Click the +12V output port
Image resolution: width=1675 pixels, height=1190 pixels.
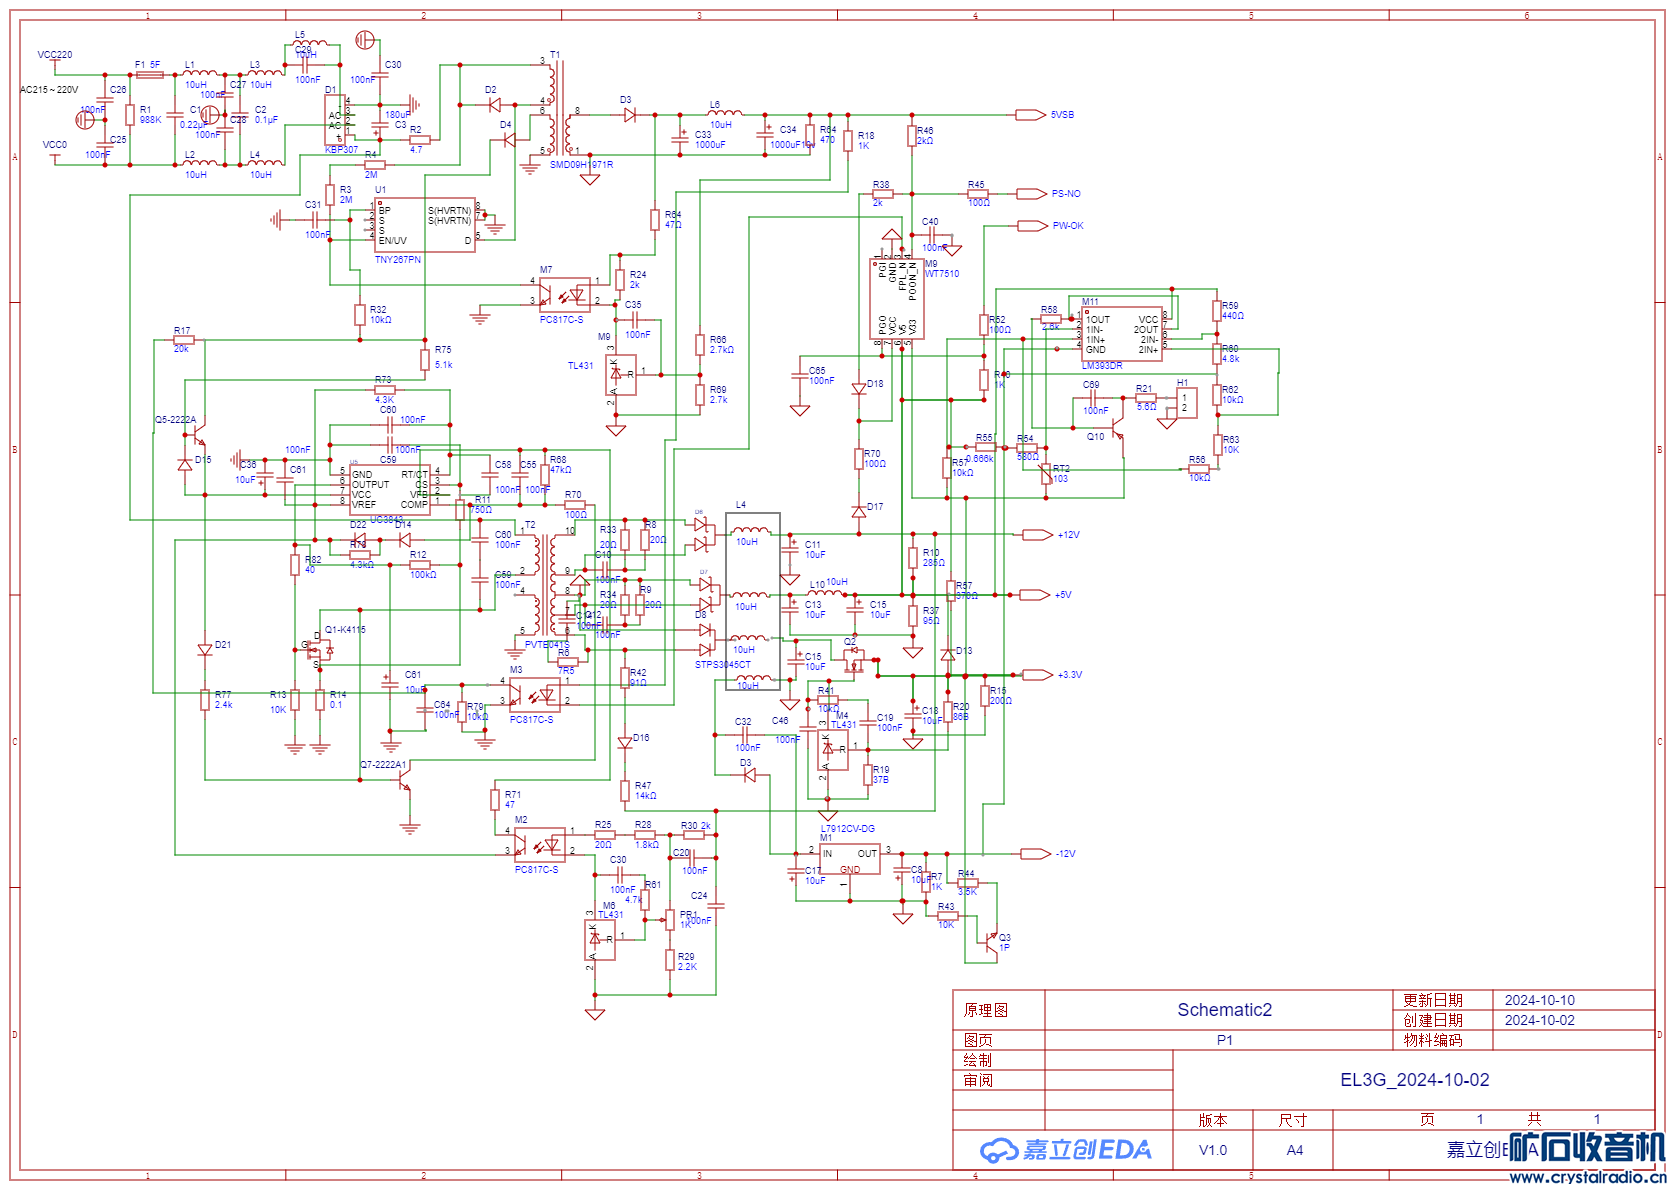[x=1038, y=535]
